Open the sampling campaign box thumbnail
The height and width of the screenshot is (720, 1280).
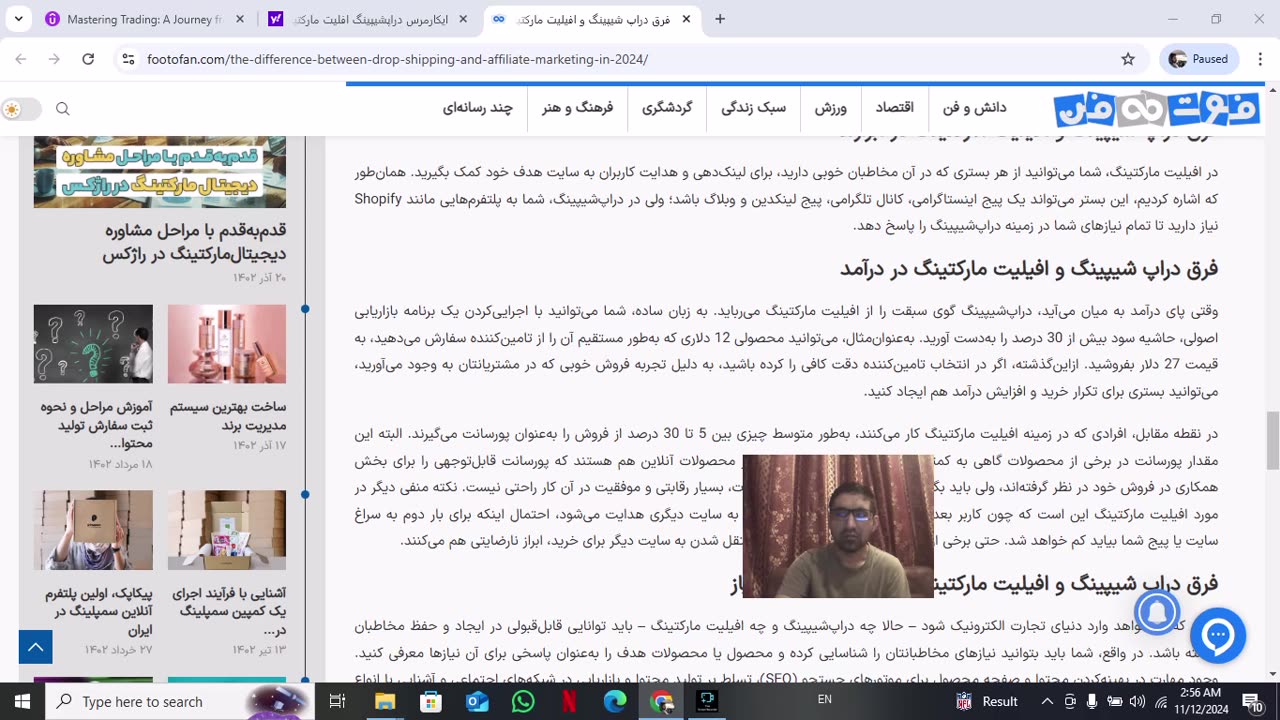(x=227, y=529)
